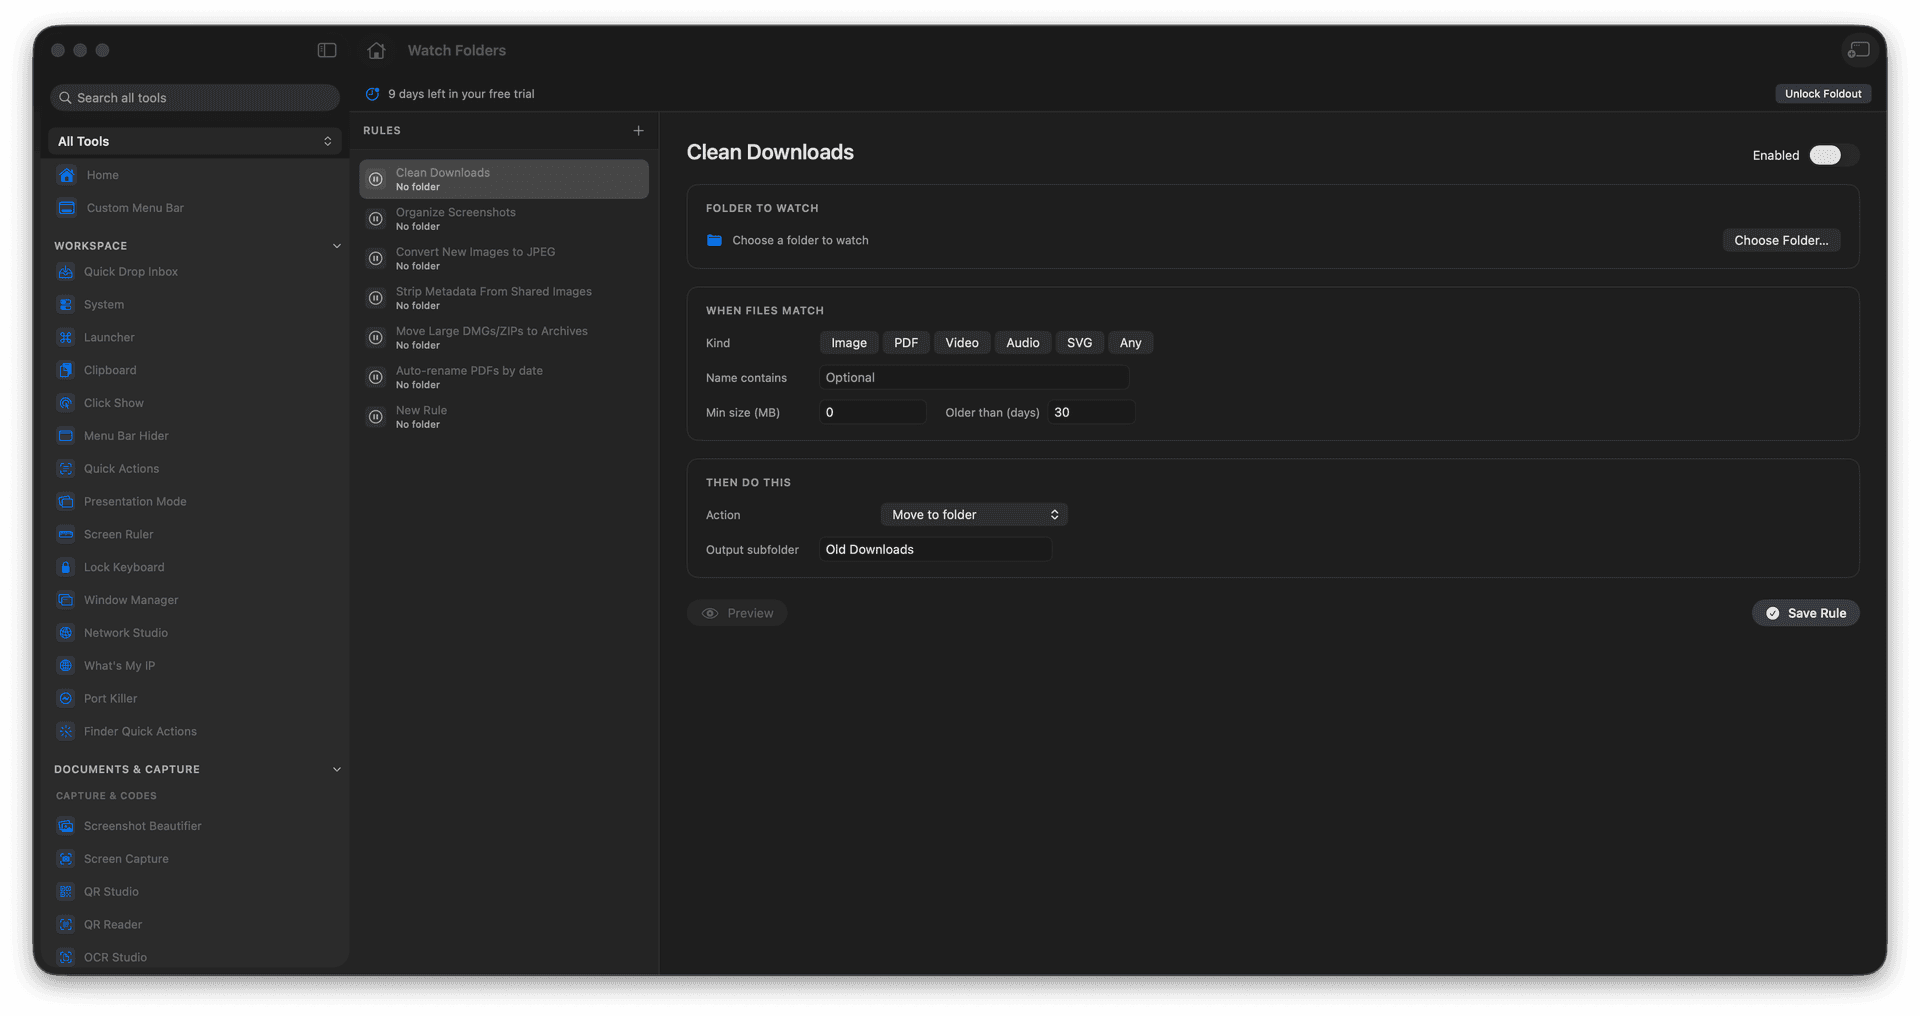Toggle the sidebar visibility icon
1920x1016 pixels.
(x=327, y=50)
